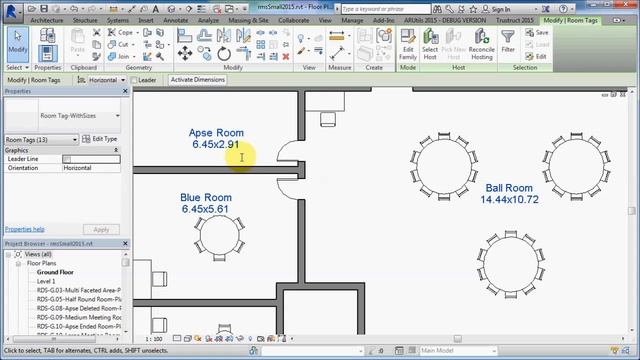The height and width of the screenshot is (360, 640).
Task: Click the Reconcile Hosting button
Action: click(x=482, y=44)
